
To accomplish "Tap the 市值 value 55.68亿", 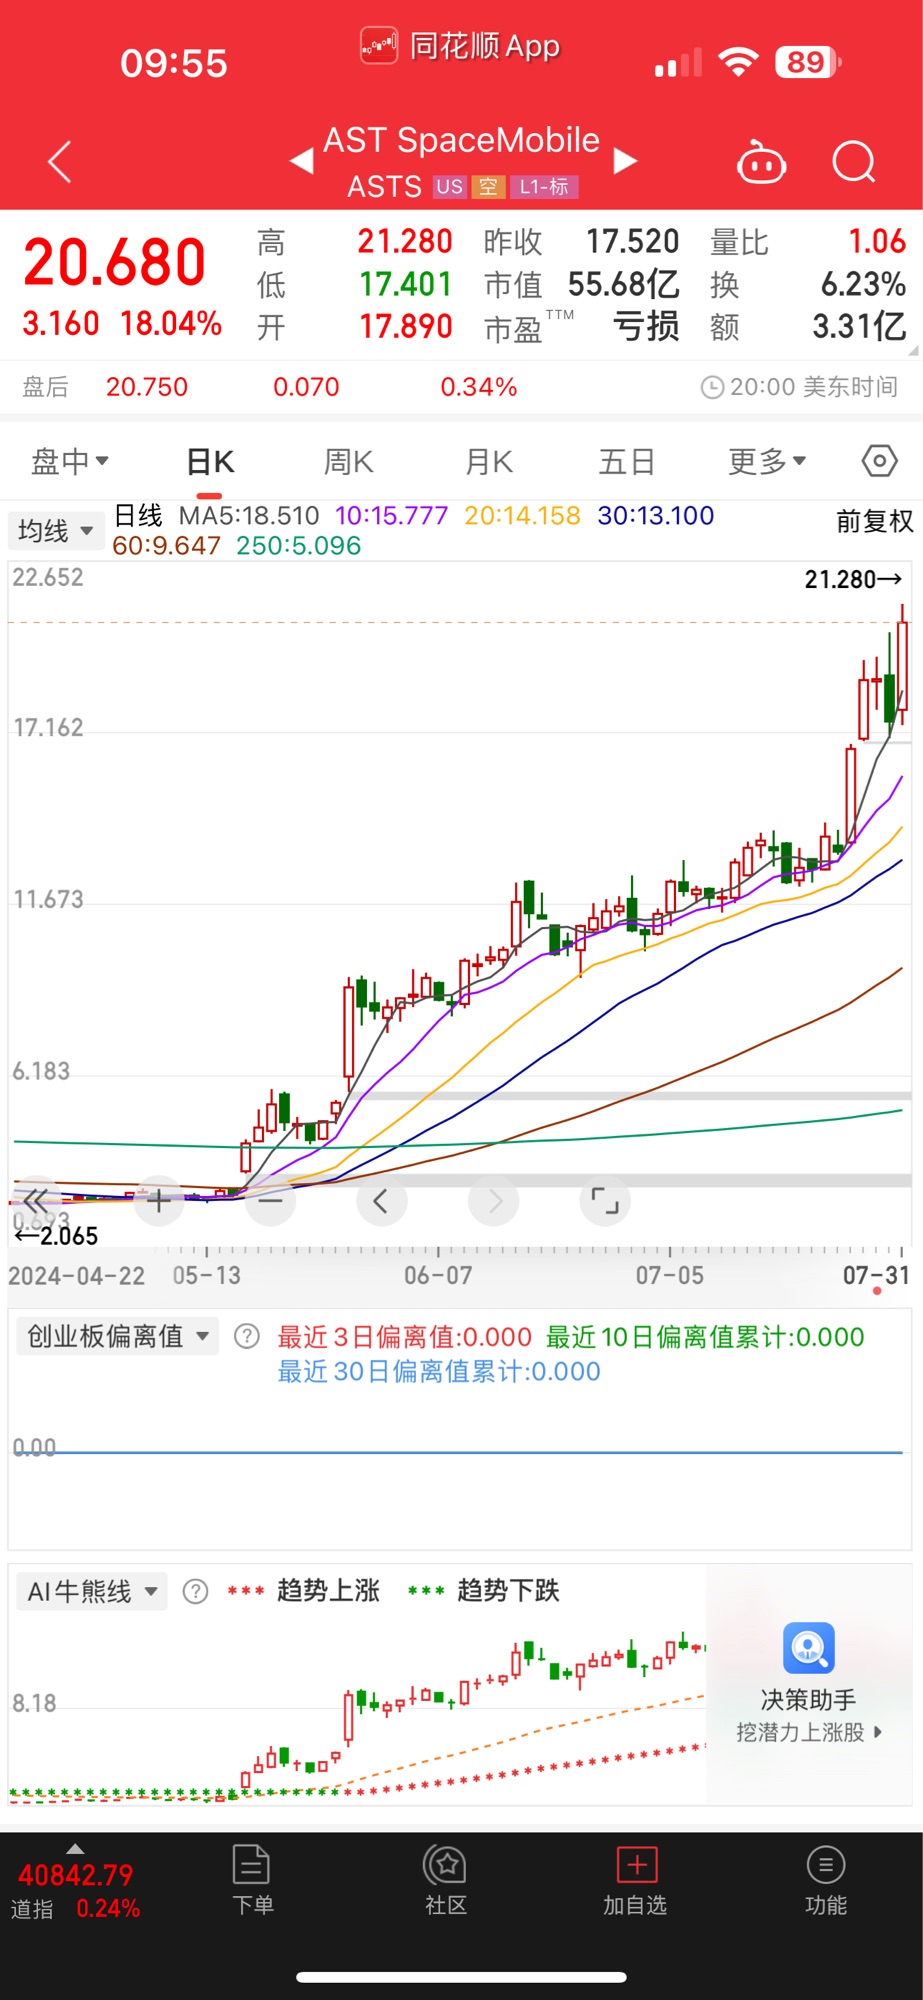I will tap(624, 284).
